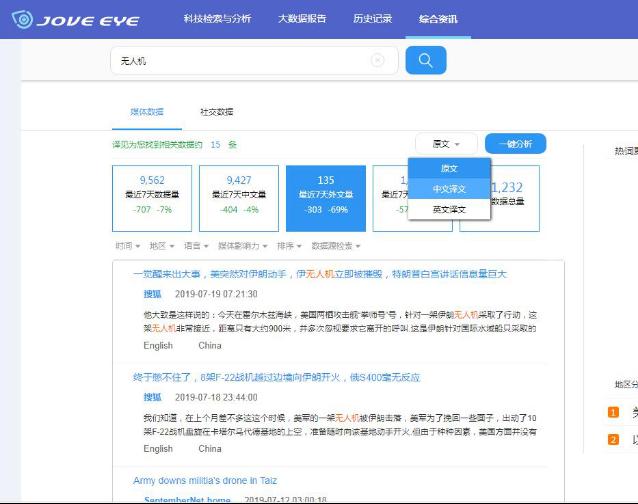Open the 大数据报告 menu item

304,19
